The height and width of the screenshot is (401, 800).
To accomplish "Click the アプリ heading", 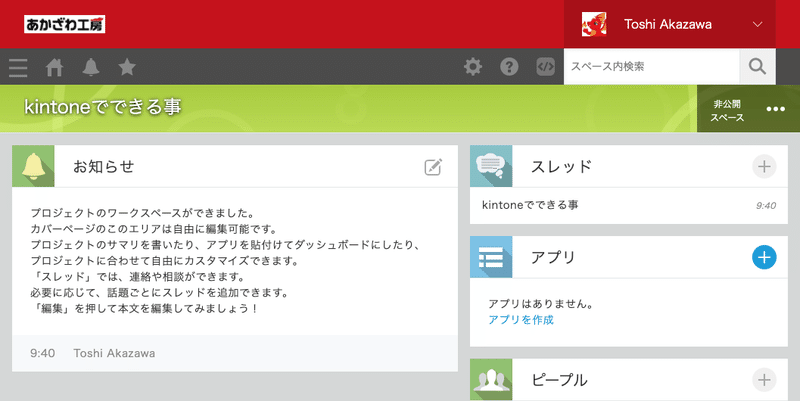I will pos(553,257).
